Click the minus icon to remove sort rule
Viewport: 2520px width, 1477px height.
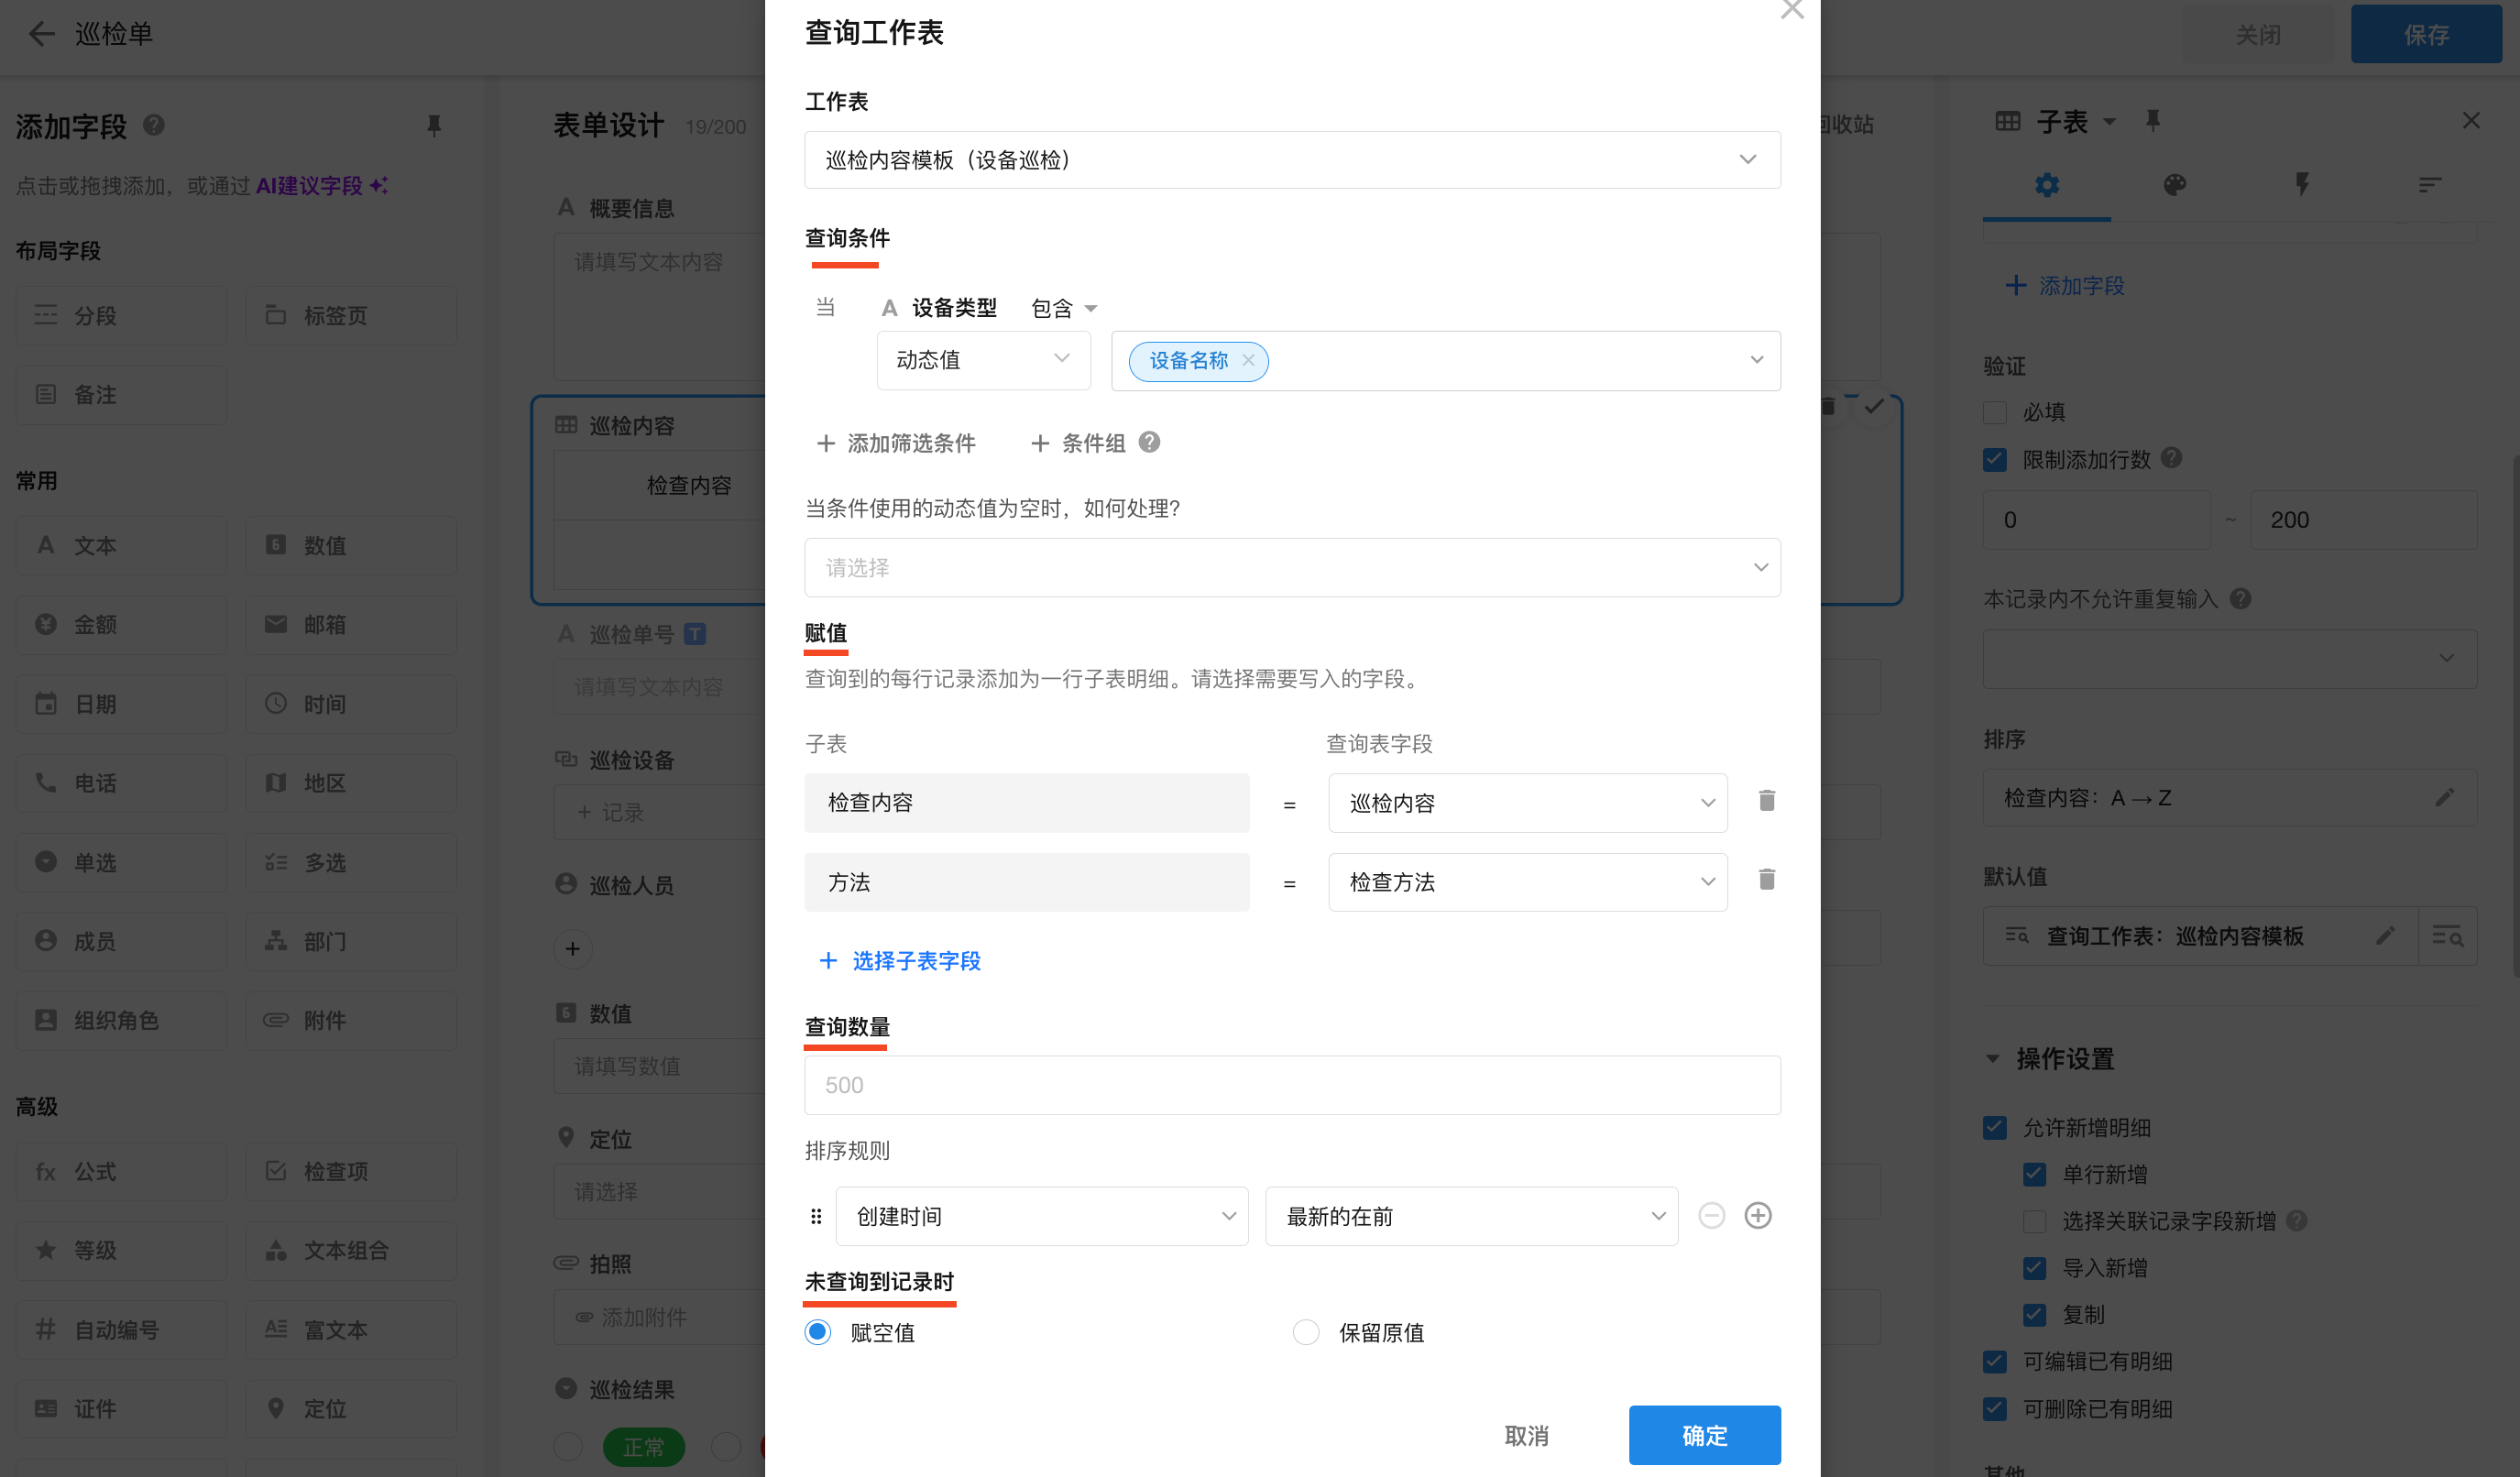[x=1711, y=1215]
